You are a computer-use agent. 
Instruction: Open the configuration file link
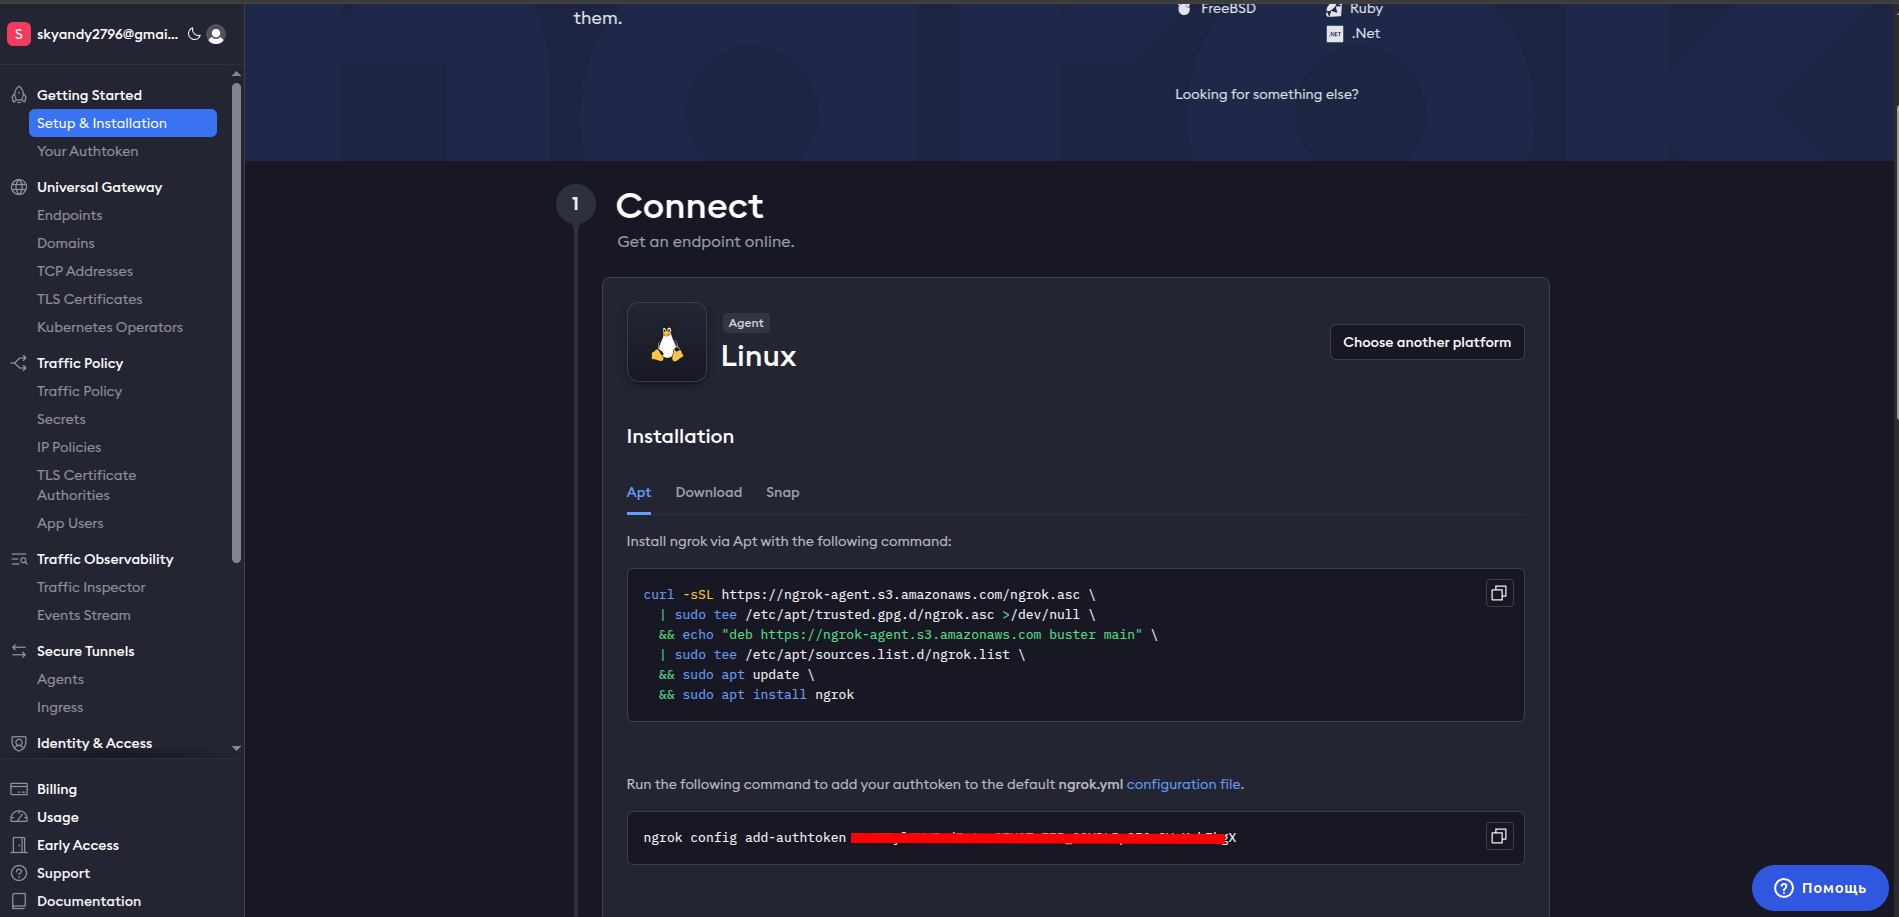click(1184, 784)
